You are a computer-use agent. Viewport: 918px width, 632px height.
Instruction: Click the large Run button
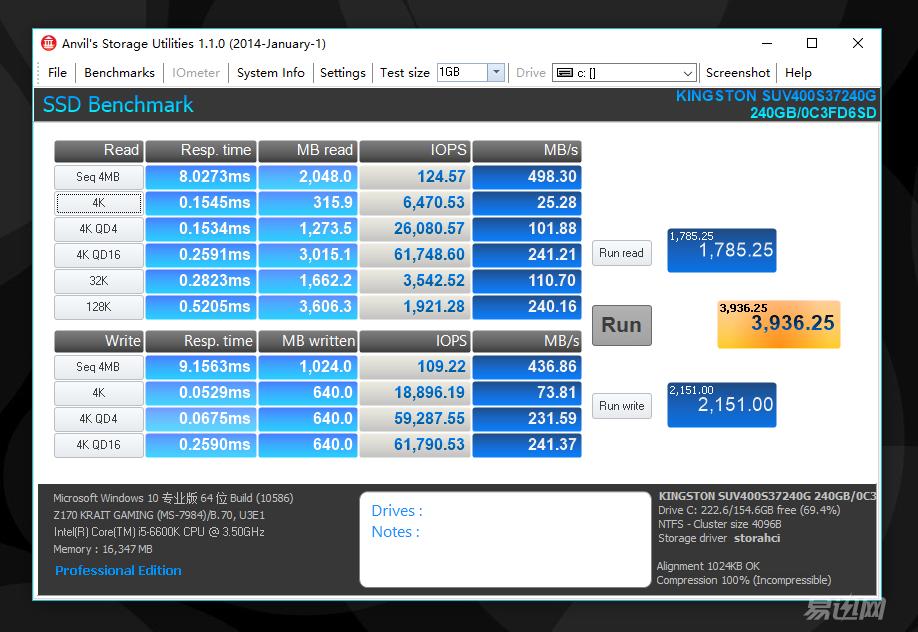tap(621, 325)
